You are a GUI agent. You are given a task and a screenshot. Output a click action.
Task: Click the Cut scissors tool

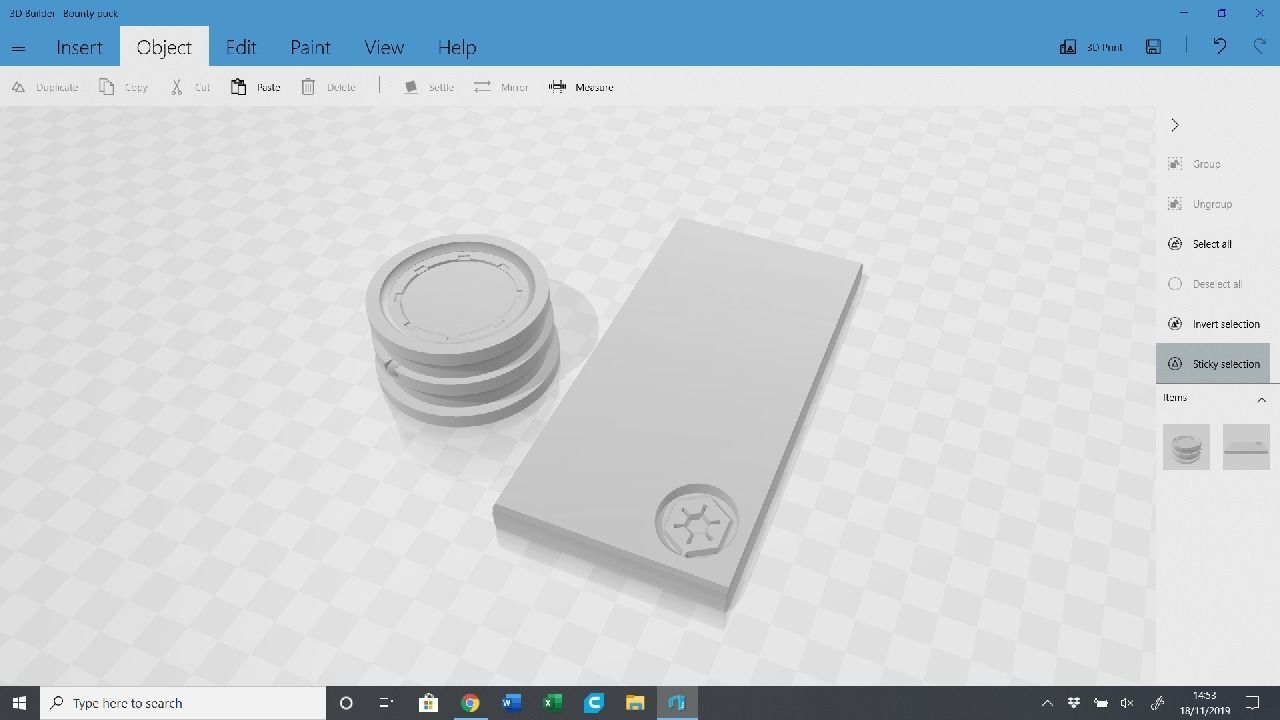point(190,87)
